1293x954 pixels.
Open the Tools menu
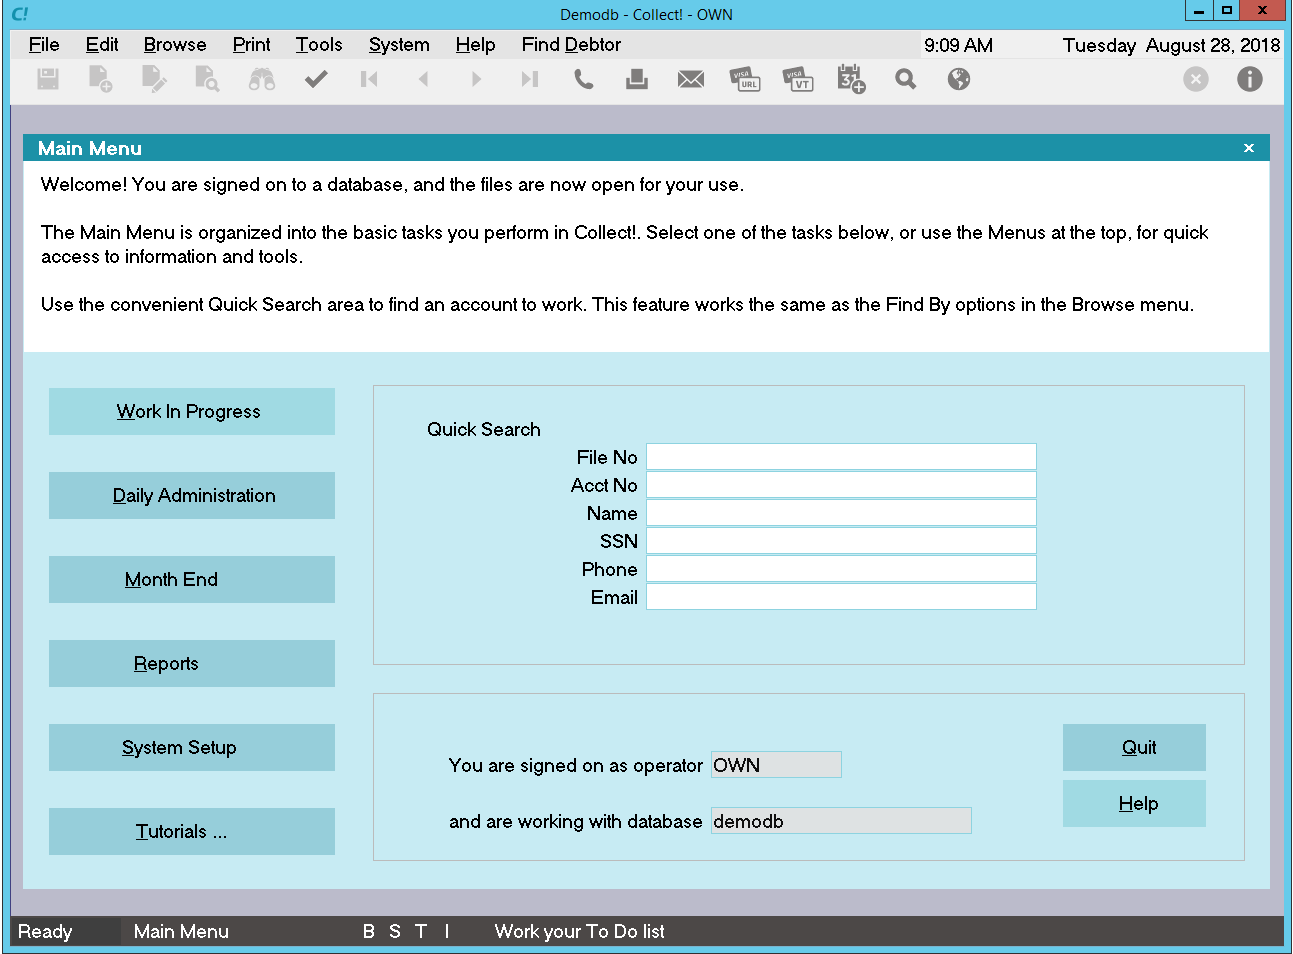tap(319, 45)
